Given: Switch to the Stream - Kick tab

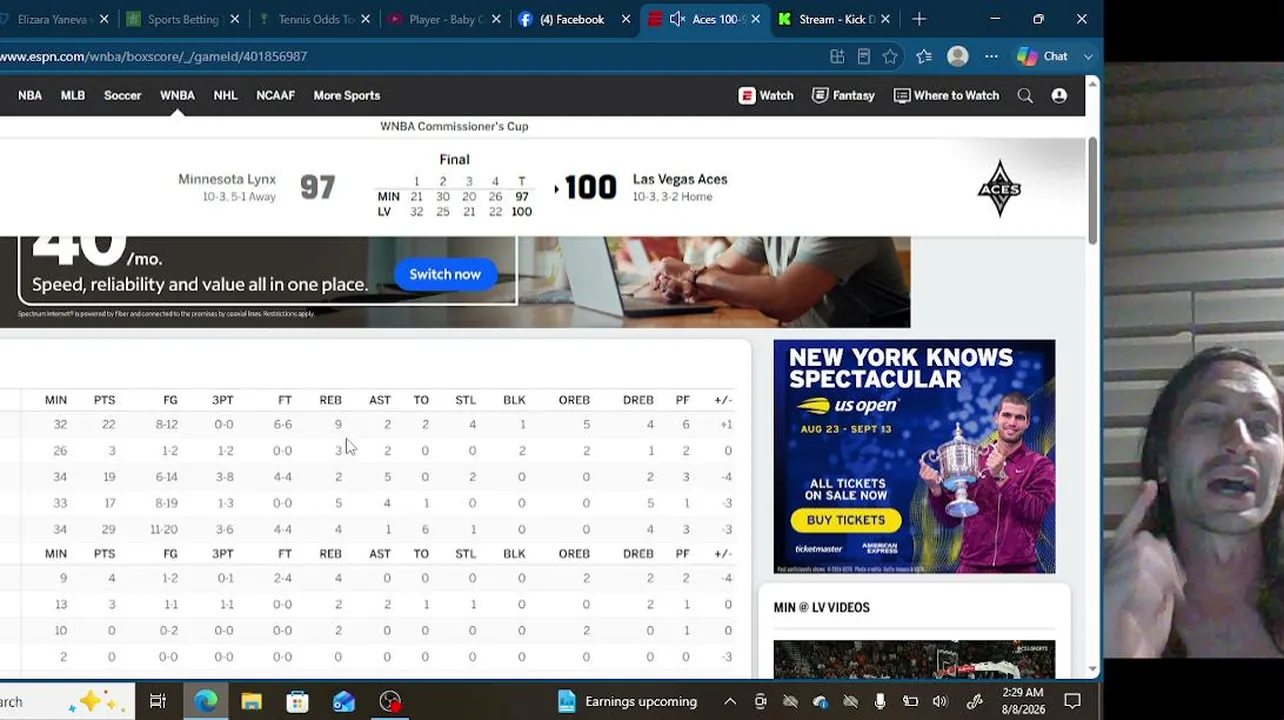Looking at the screenshot, I should click(x=836, y=19).
